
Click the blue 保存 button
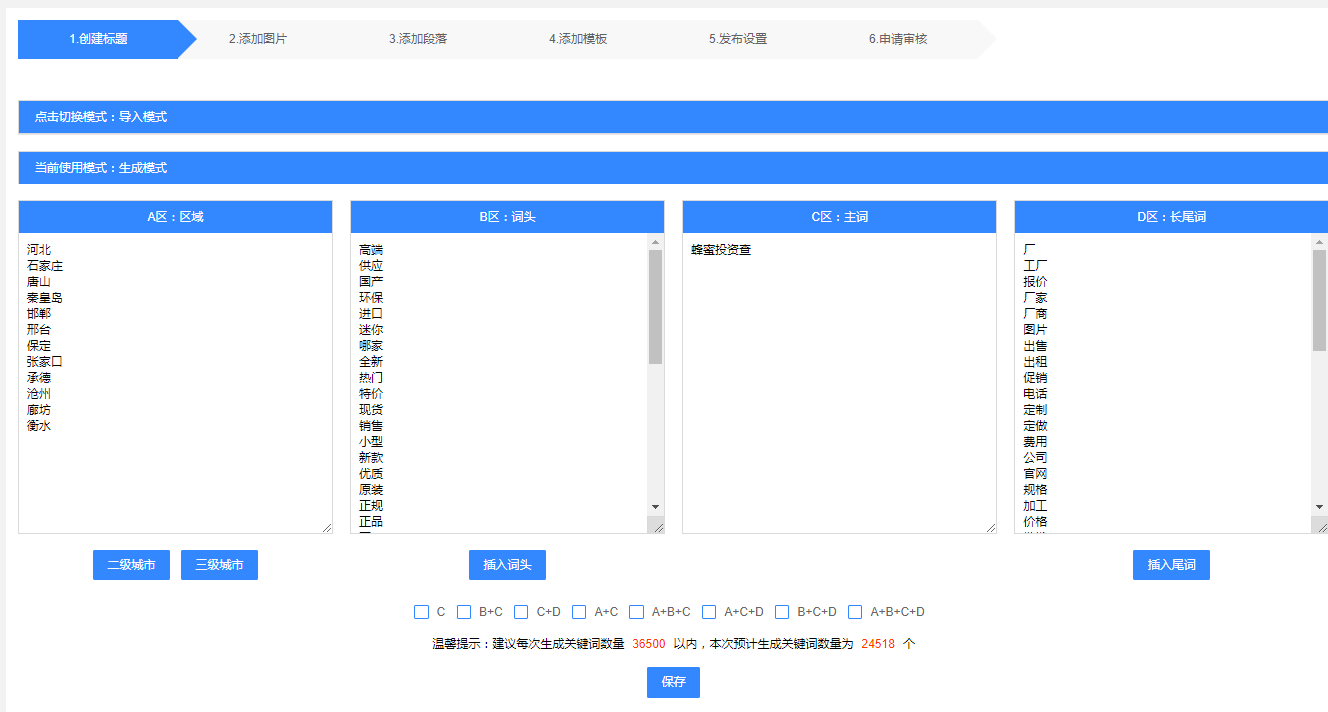coord(673,682)
